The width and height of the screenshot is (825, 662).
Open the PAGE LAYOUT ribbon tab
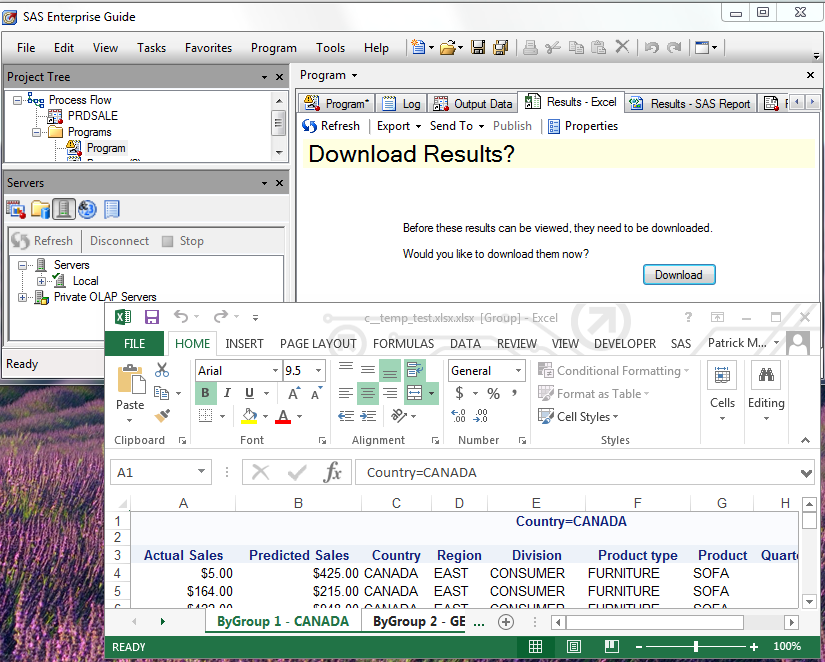click(318, 343)
